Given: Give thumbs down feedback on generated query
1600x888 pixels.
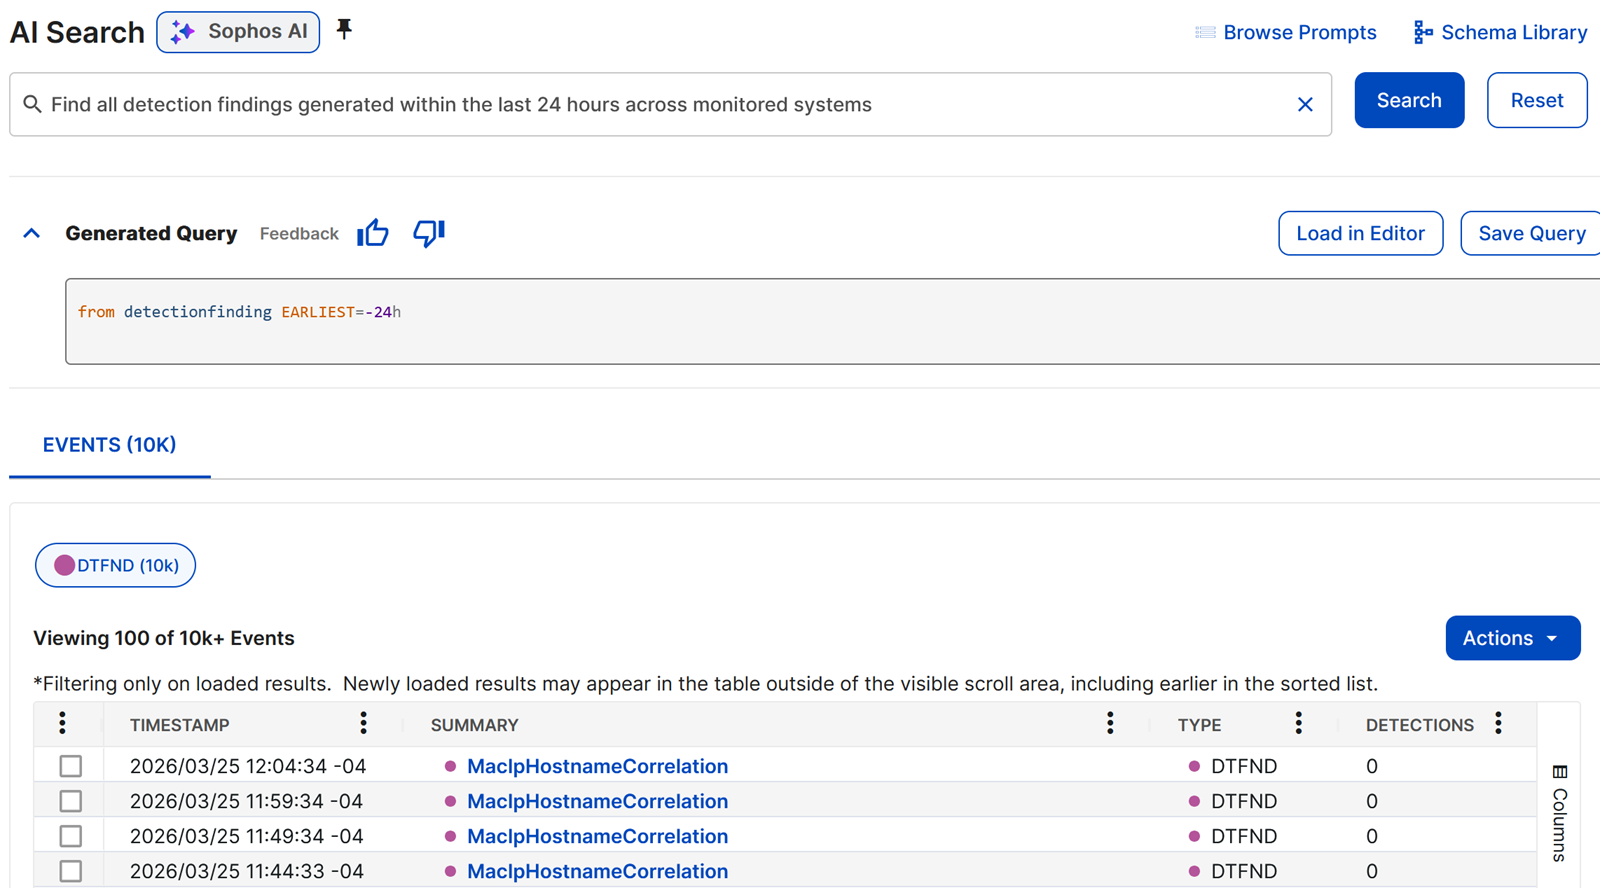Looking at the screenshot, I should point(429,233).
